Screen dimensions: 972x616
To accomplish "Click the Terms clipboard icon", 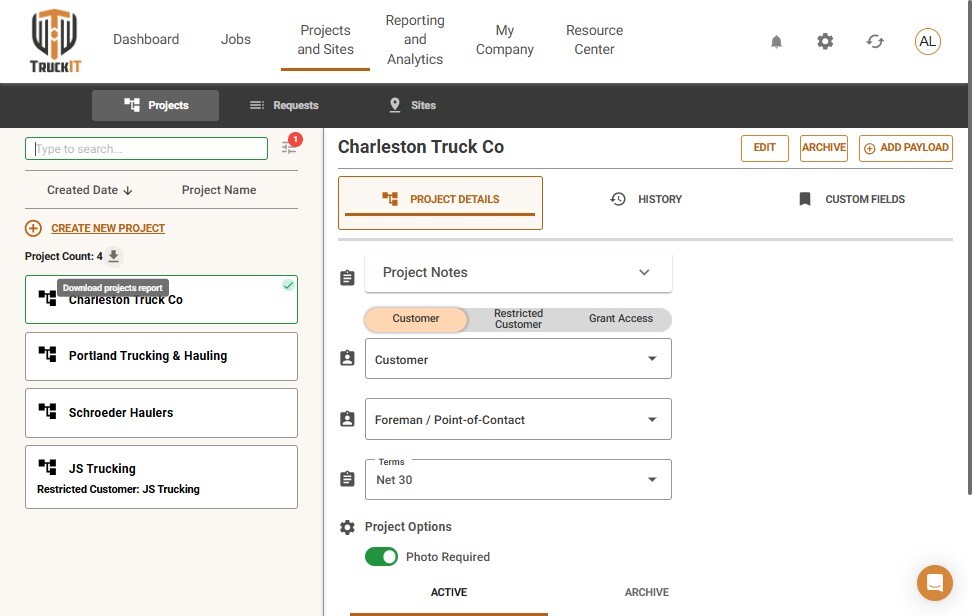I will coord(347,479).
